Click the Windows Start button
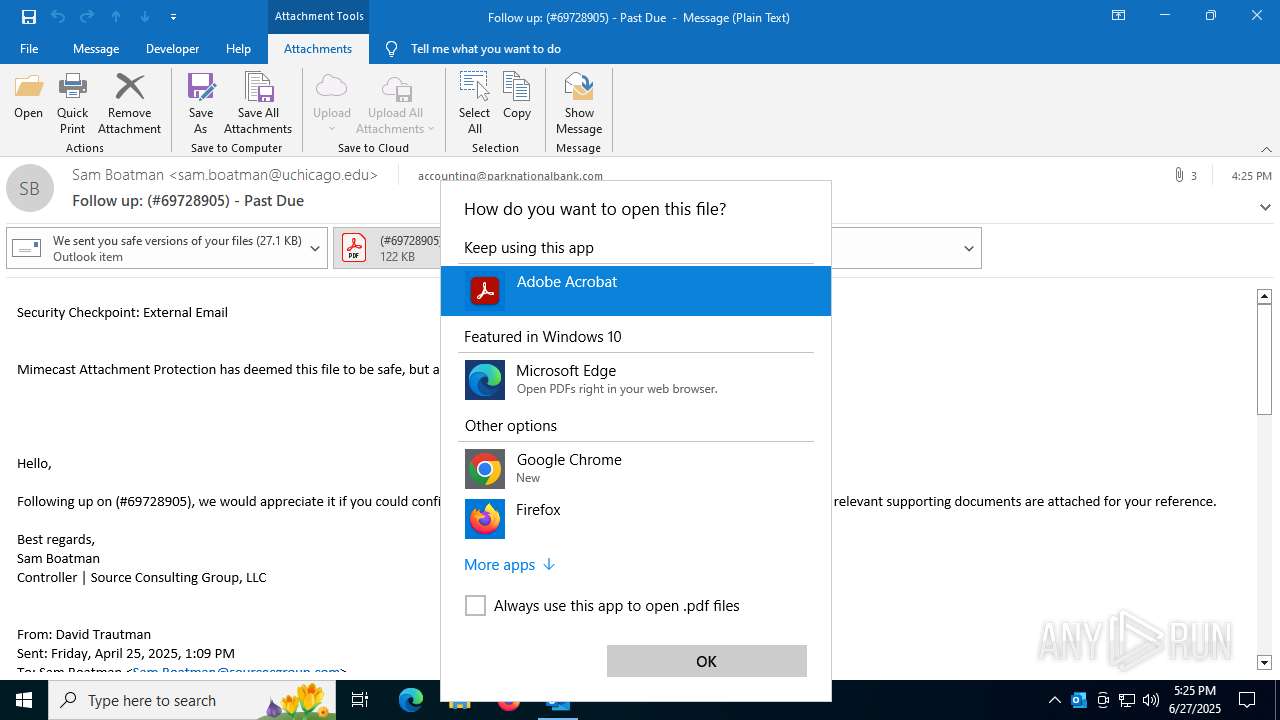The width and height of the screenshot is (1280, 720). point(24,700)
